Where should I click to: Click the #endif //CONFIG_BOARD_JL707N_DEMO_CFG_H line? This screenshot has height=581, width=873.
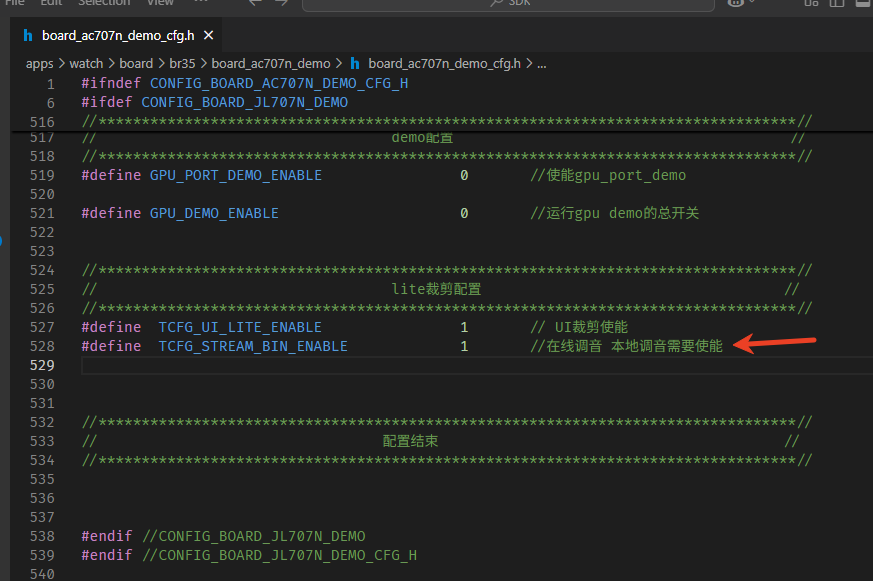249,555
